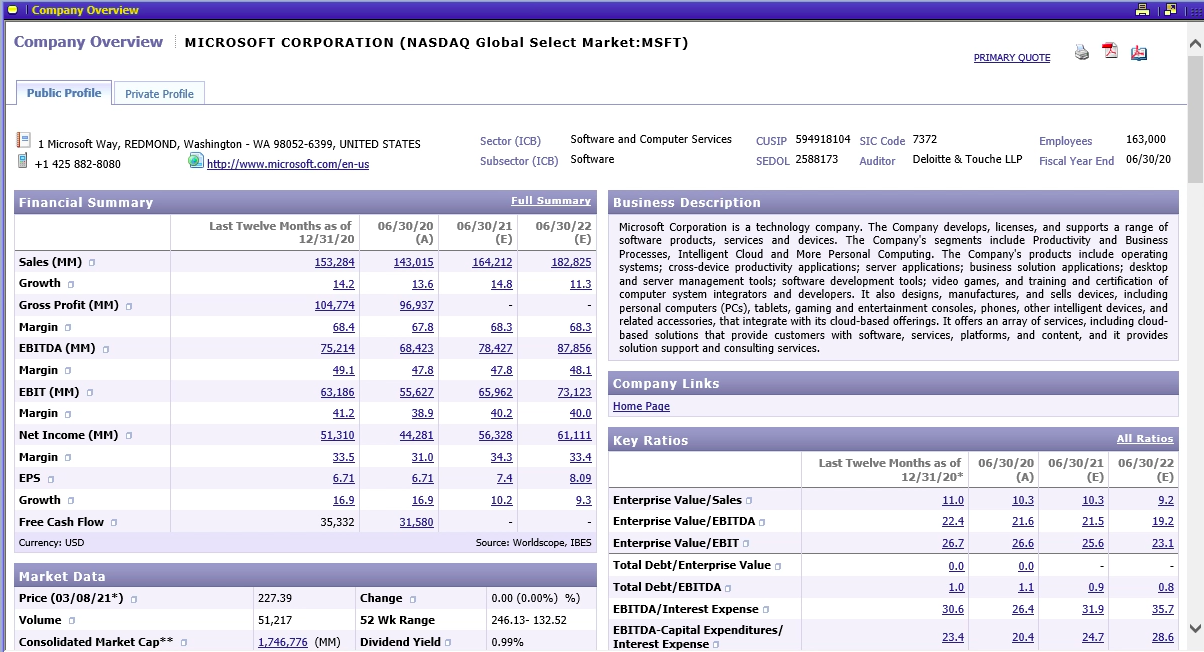
Task: Switch to the Private Profile tab
Action: tap(159, 94)
